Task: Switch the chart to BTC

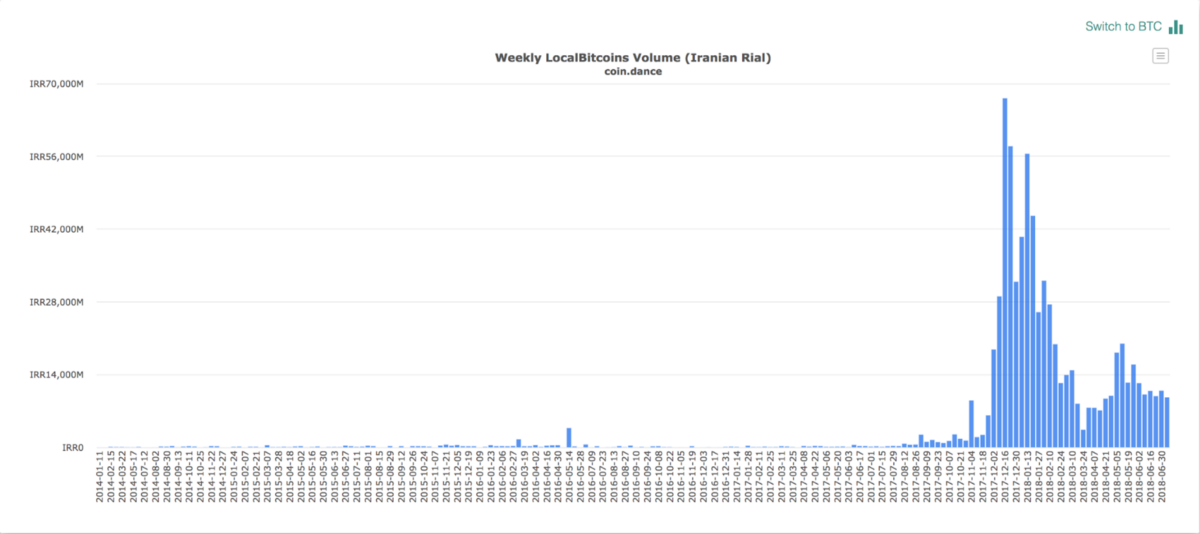Action: click(1124, 27)
